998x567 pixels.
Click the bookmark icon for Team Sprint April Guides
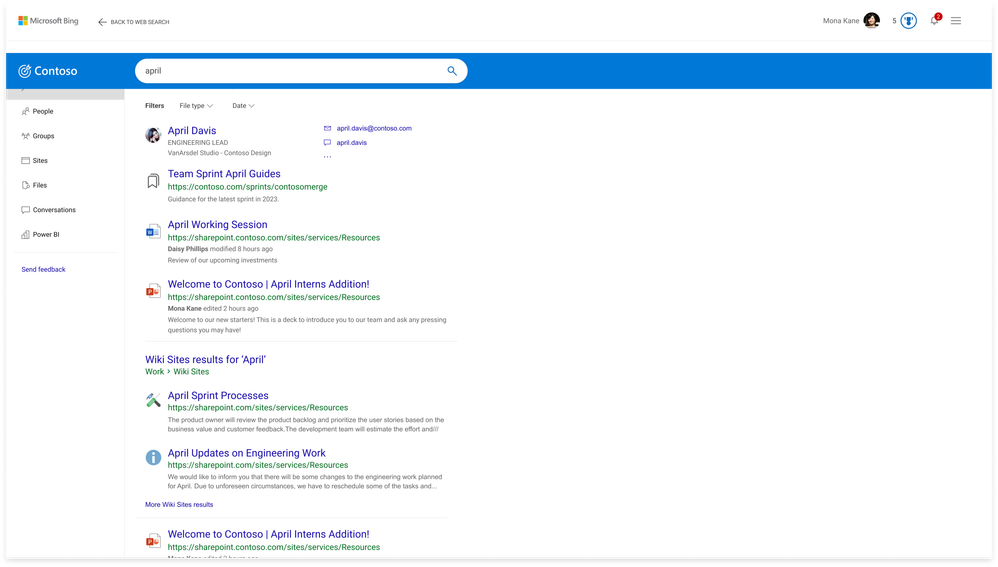click(153, 181)
